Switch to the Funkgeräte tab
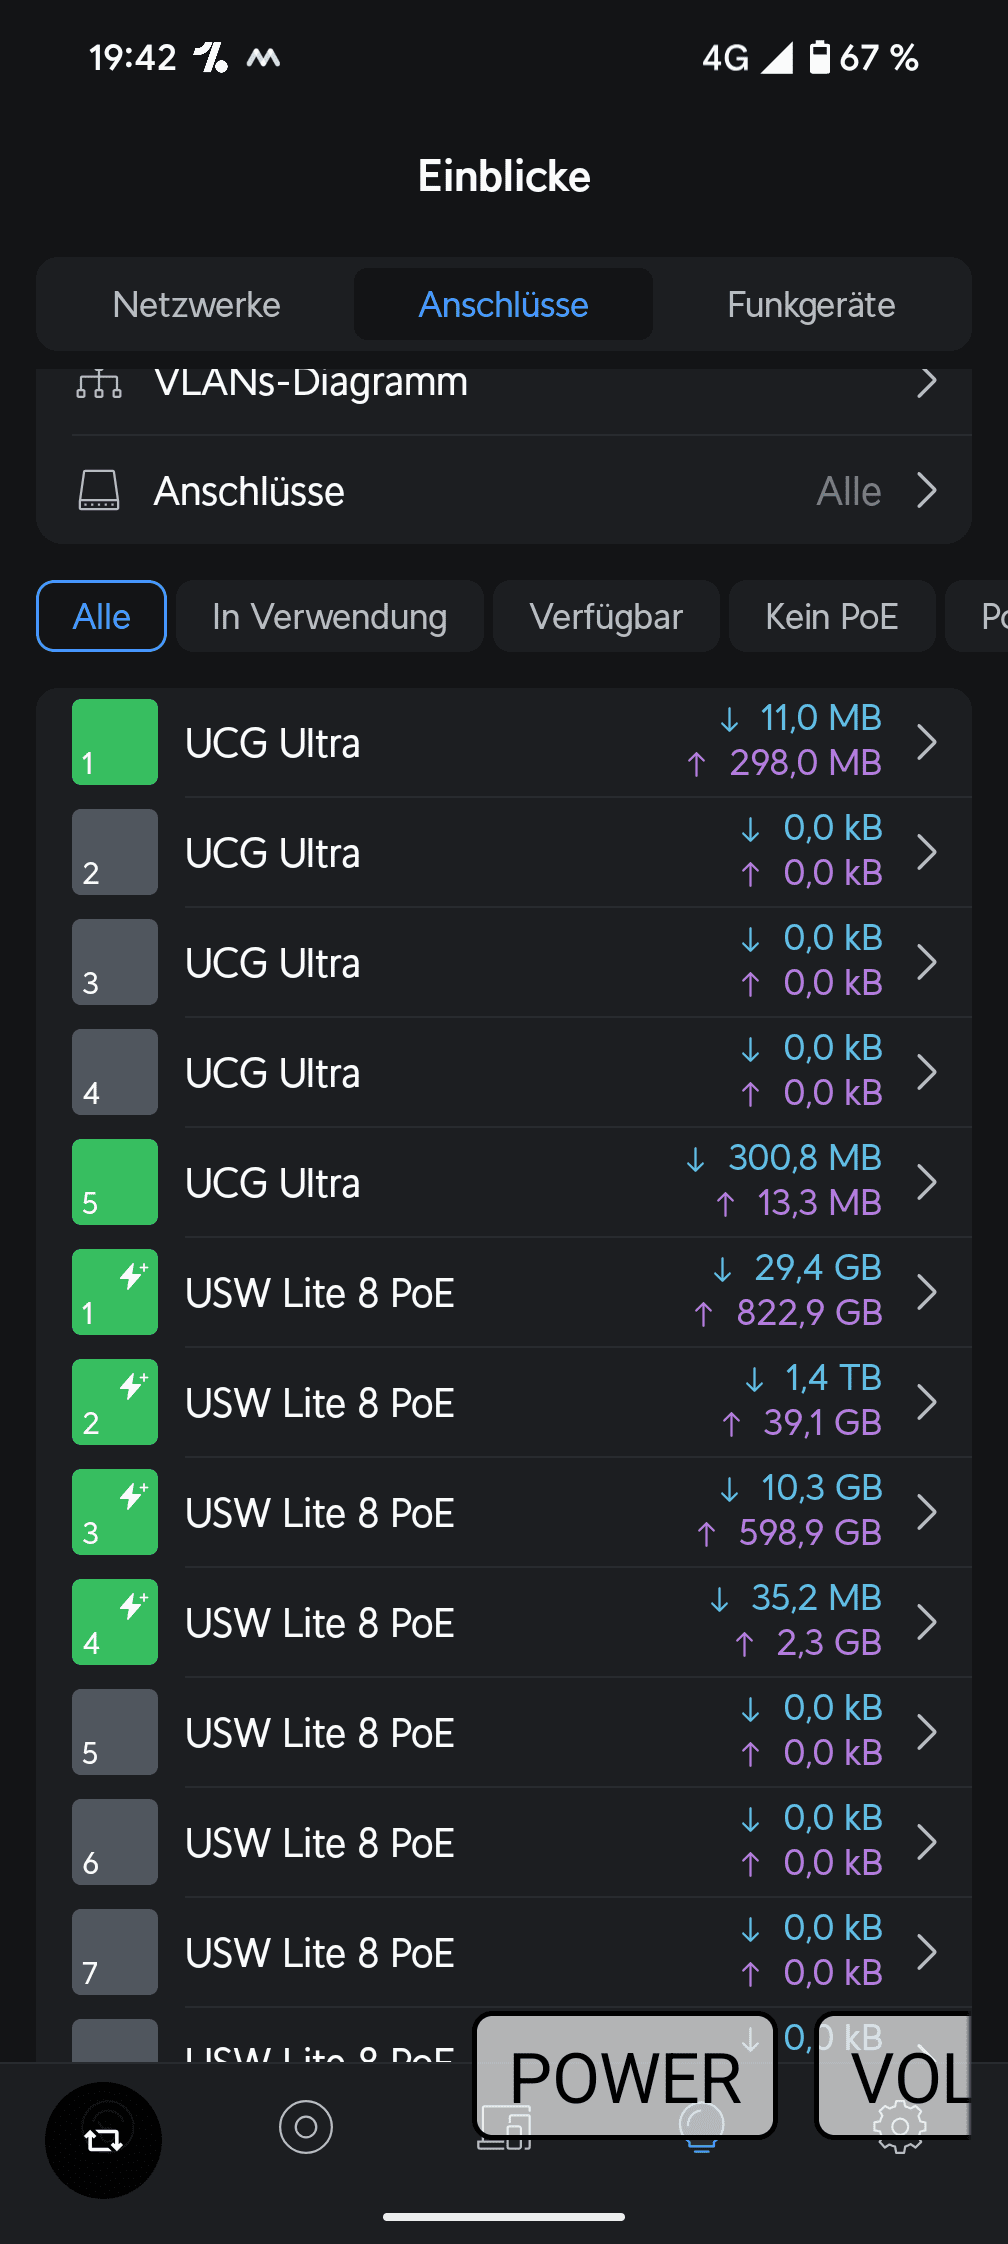The image size is (1008, 2244). [x=811, y=304]
